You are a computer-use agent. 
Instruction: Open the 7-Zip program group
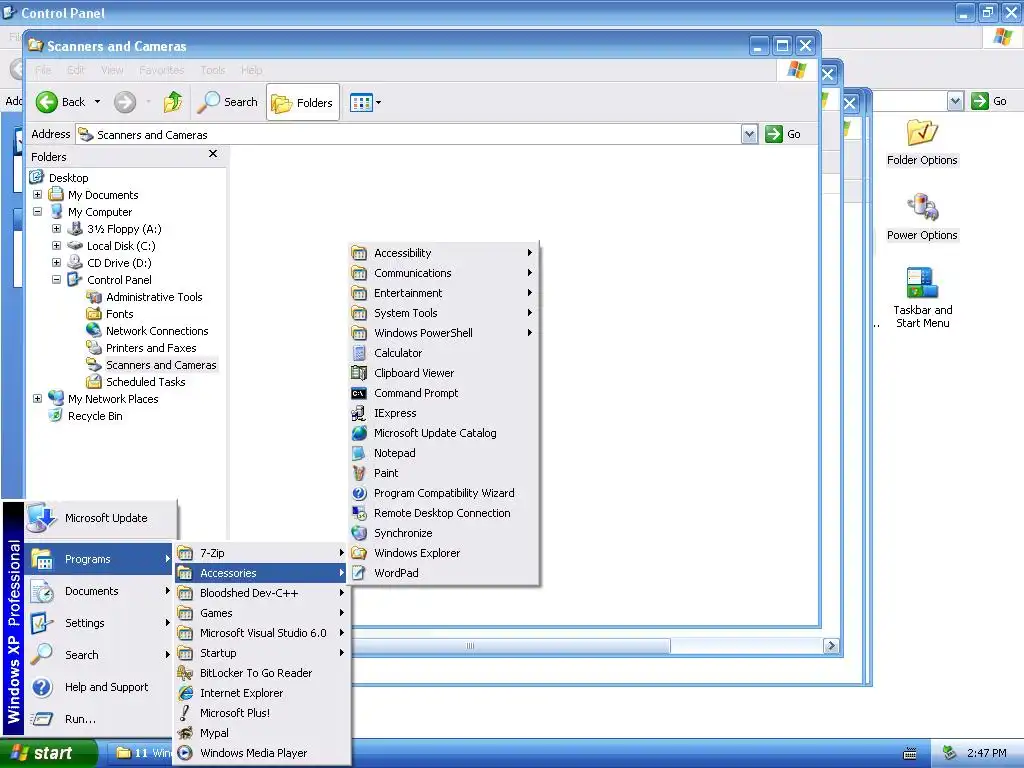tap(261, 553)
